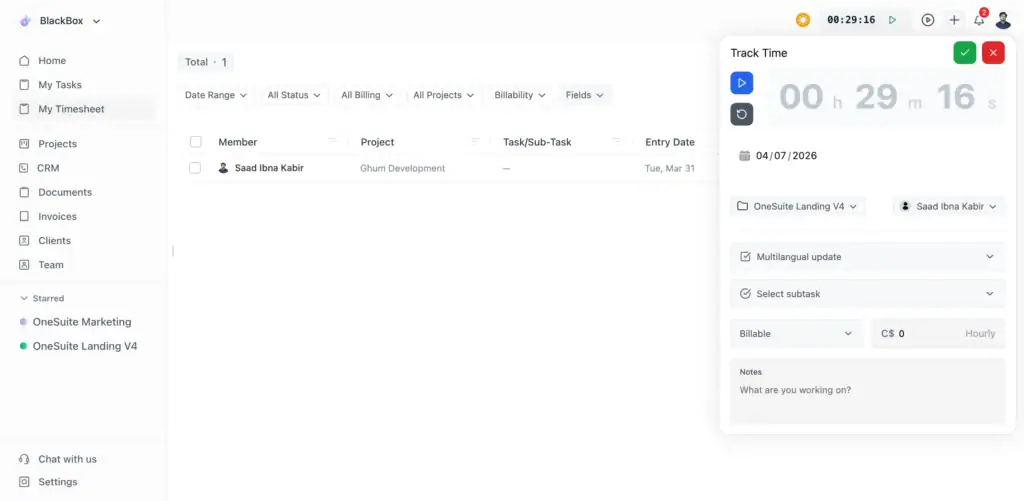Open My Tasks from sidebar
Viewport: 1024px width, 501px height.
pos(60,85)
